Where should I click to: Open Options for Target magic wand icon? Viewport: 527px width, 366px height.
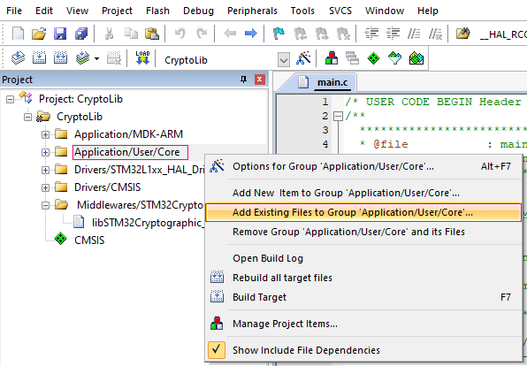point(303,58)
